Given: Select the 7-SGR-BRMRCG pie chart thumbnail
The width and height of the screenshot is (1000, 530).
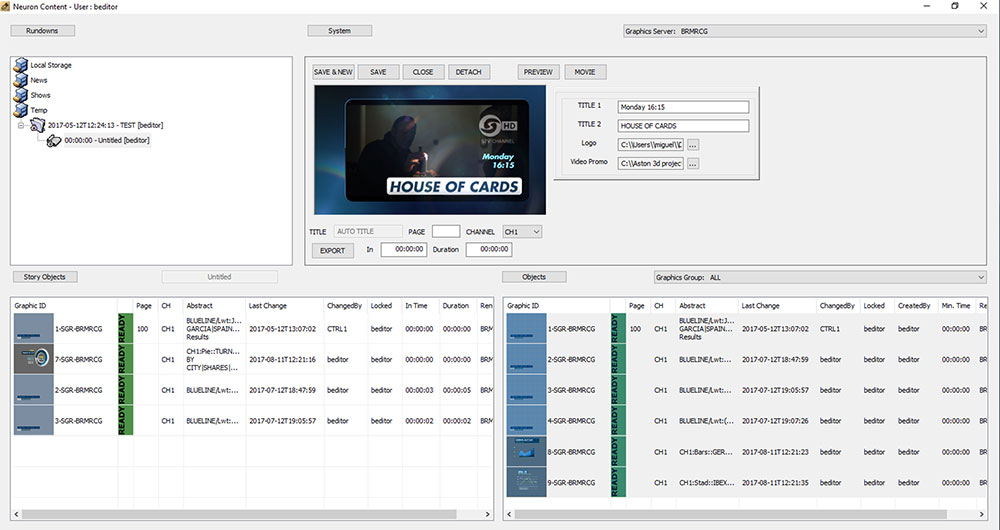Looking at the screenshot, I should click(34, 360).
